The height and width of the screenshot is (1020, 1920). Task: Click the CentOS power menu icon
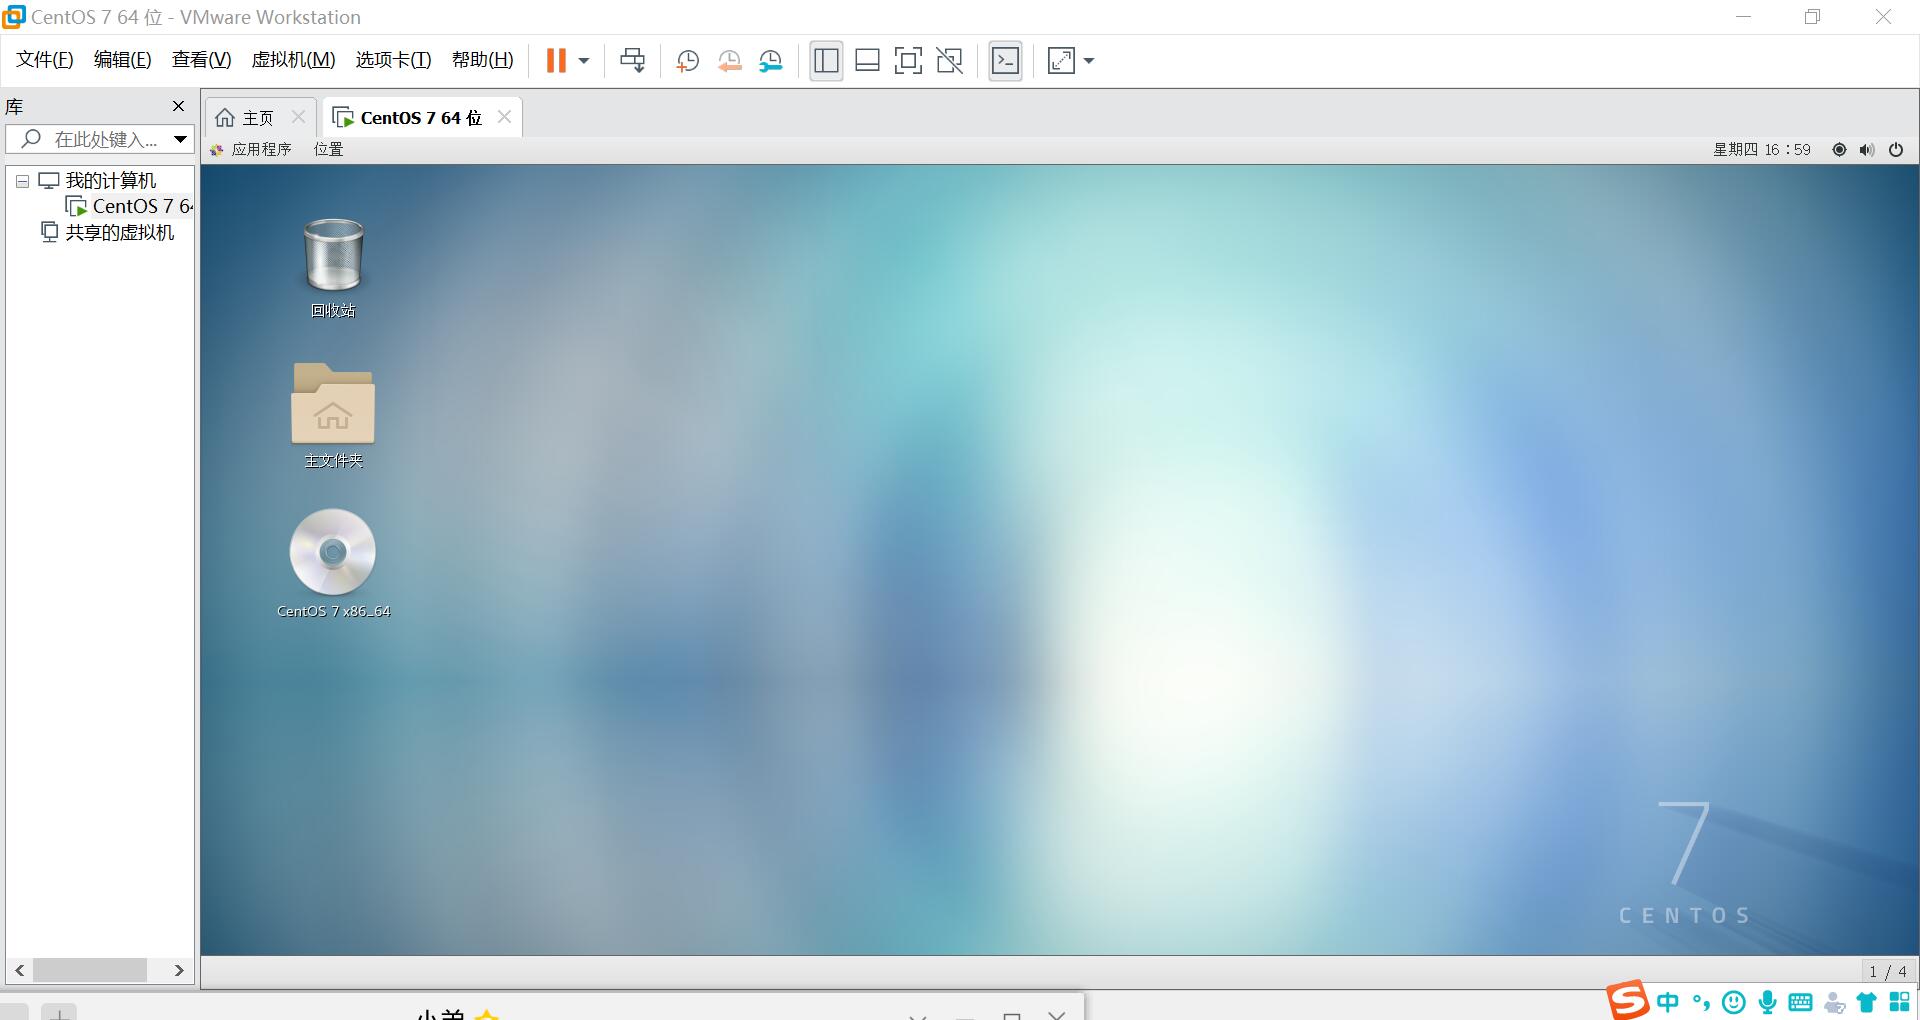pos(1896,149)
